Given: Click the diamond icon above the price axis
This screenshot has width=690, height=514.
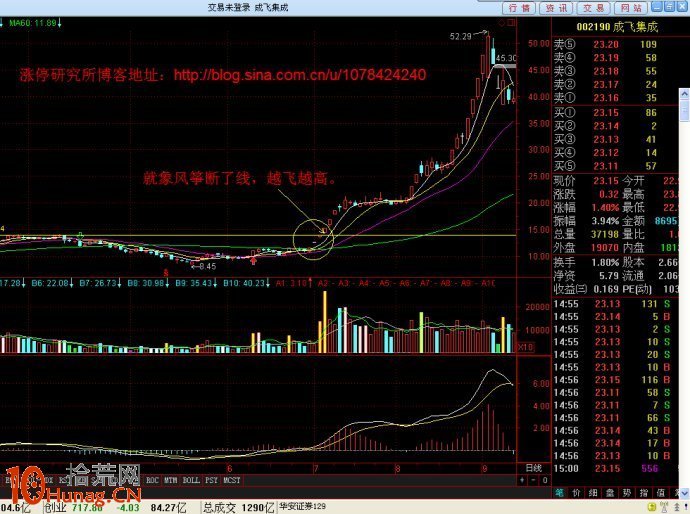Looking at the screenshot, I should (502, 22).
